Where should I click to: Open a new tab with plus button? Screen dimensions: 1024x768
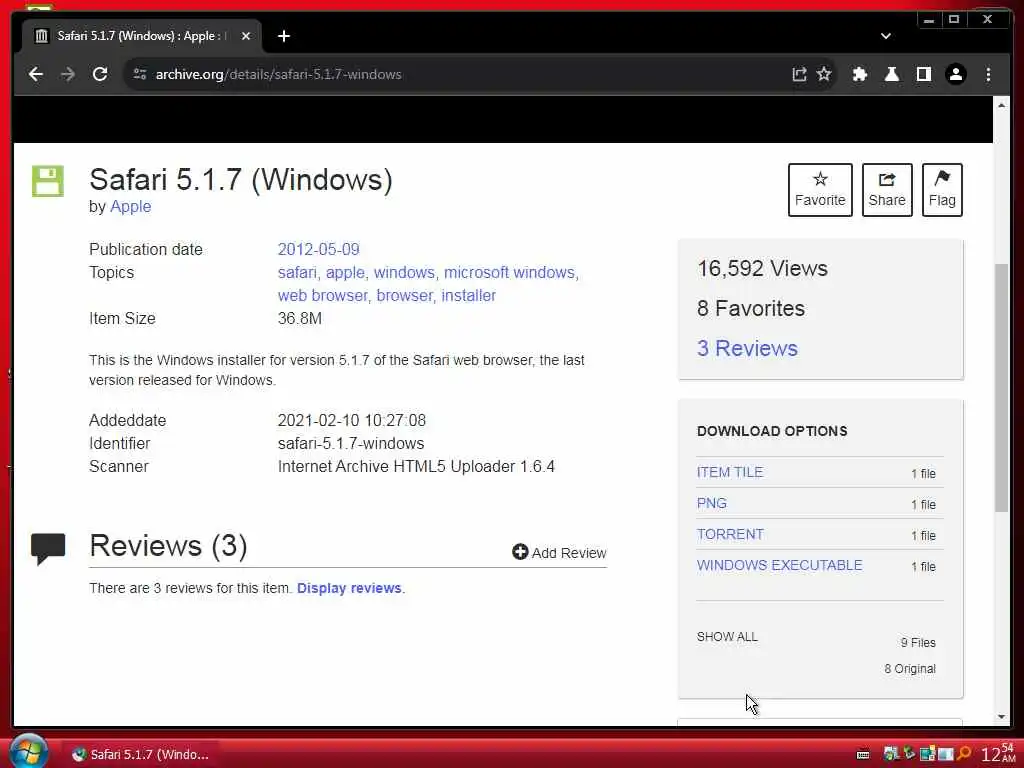point(283,36)
